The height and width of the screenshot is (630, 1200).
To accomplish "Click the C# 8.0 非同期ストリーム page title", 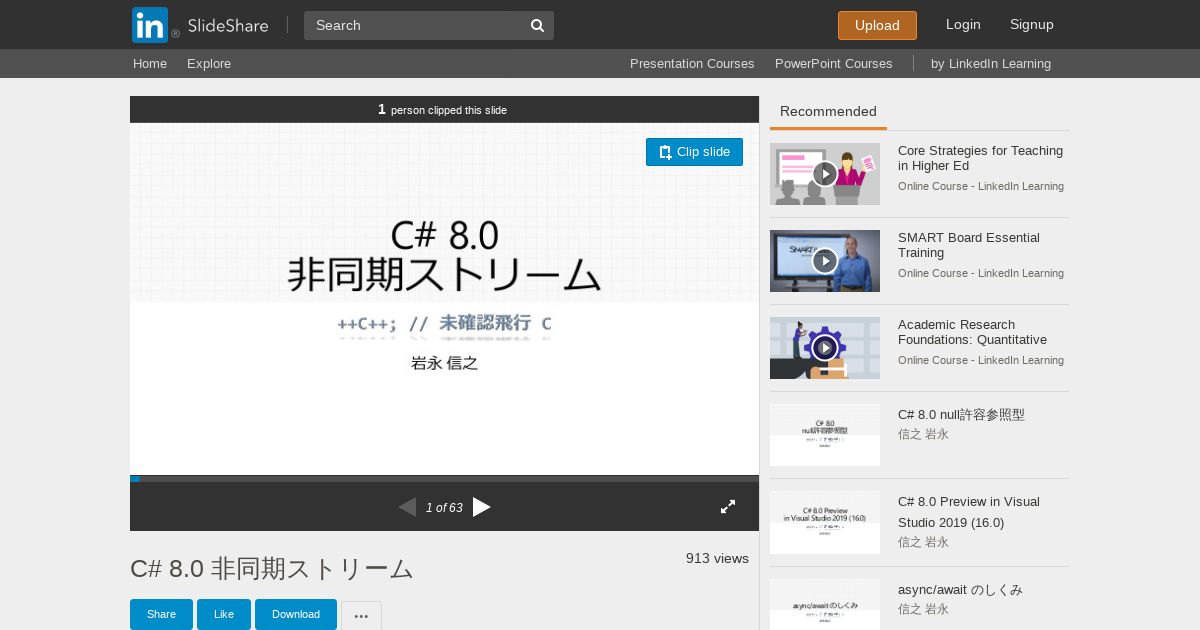I will pos(272,568).
